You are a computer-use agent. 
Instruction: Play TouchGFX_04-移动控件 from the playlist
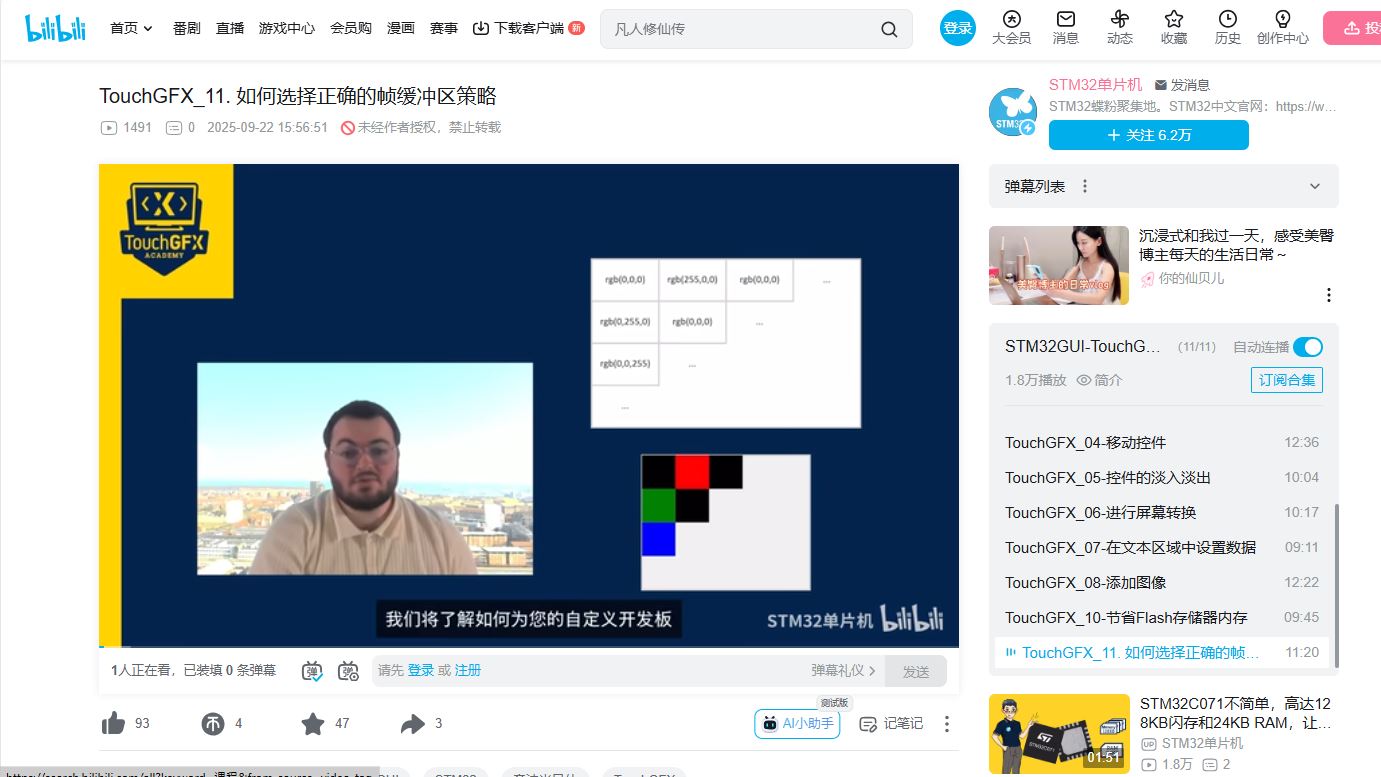point(1162,442)
